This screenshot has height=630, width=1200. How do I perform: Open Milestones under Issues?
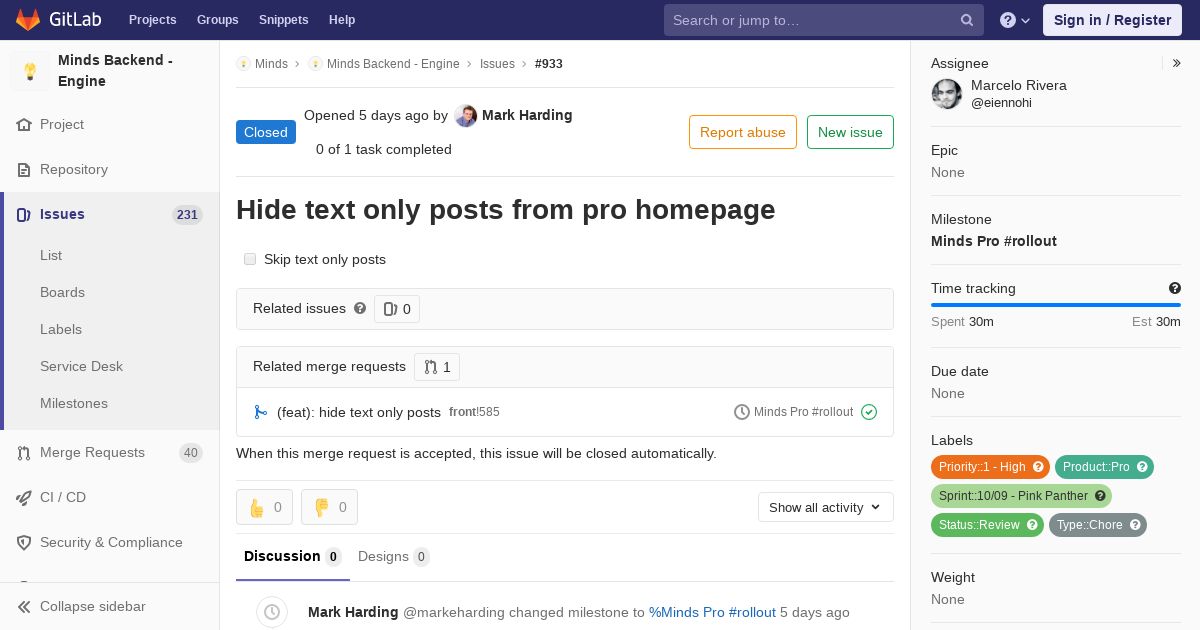[x=74, y=404]
